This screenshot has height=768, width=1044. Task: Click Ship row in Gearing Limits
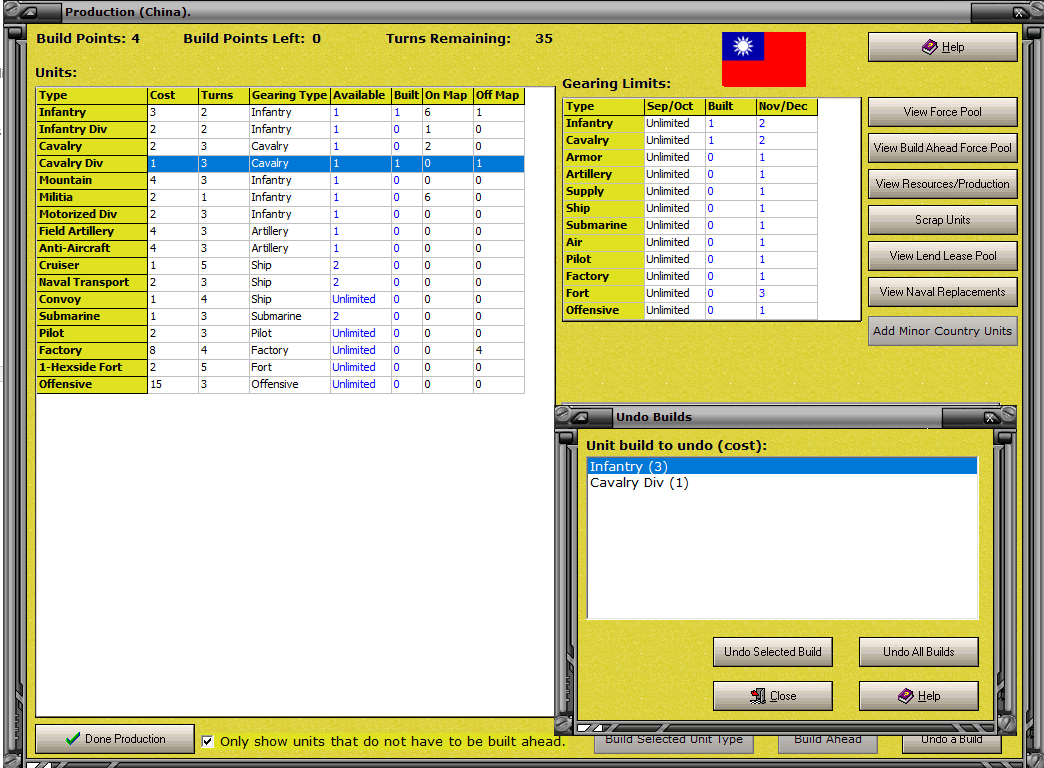click(x=690, y=208)
